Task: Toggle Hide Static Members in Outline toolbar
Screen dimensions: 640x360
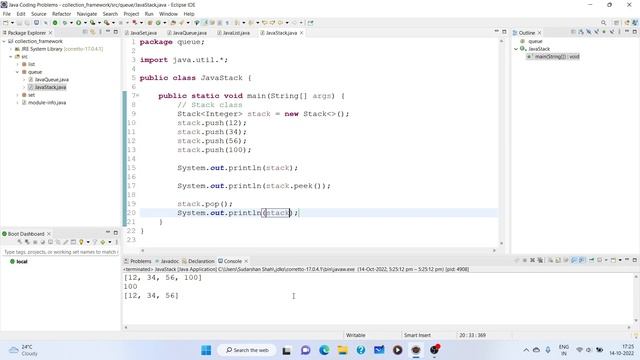Action: click(597, 32)
